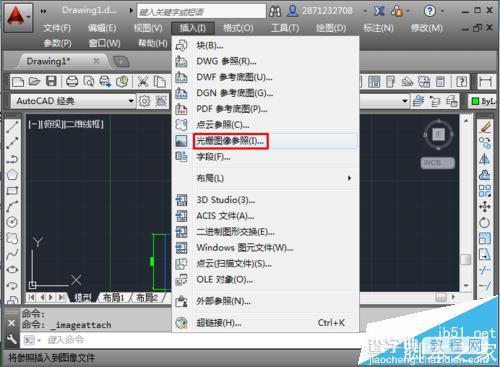Switch to the 布局1 layout tab
The height and width of the screenshot is (367, 500).
(x=114, y=297)
